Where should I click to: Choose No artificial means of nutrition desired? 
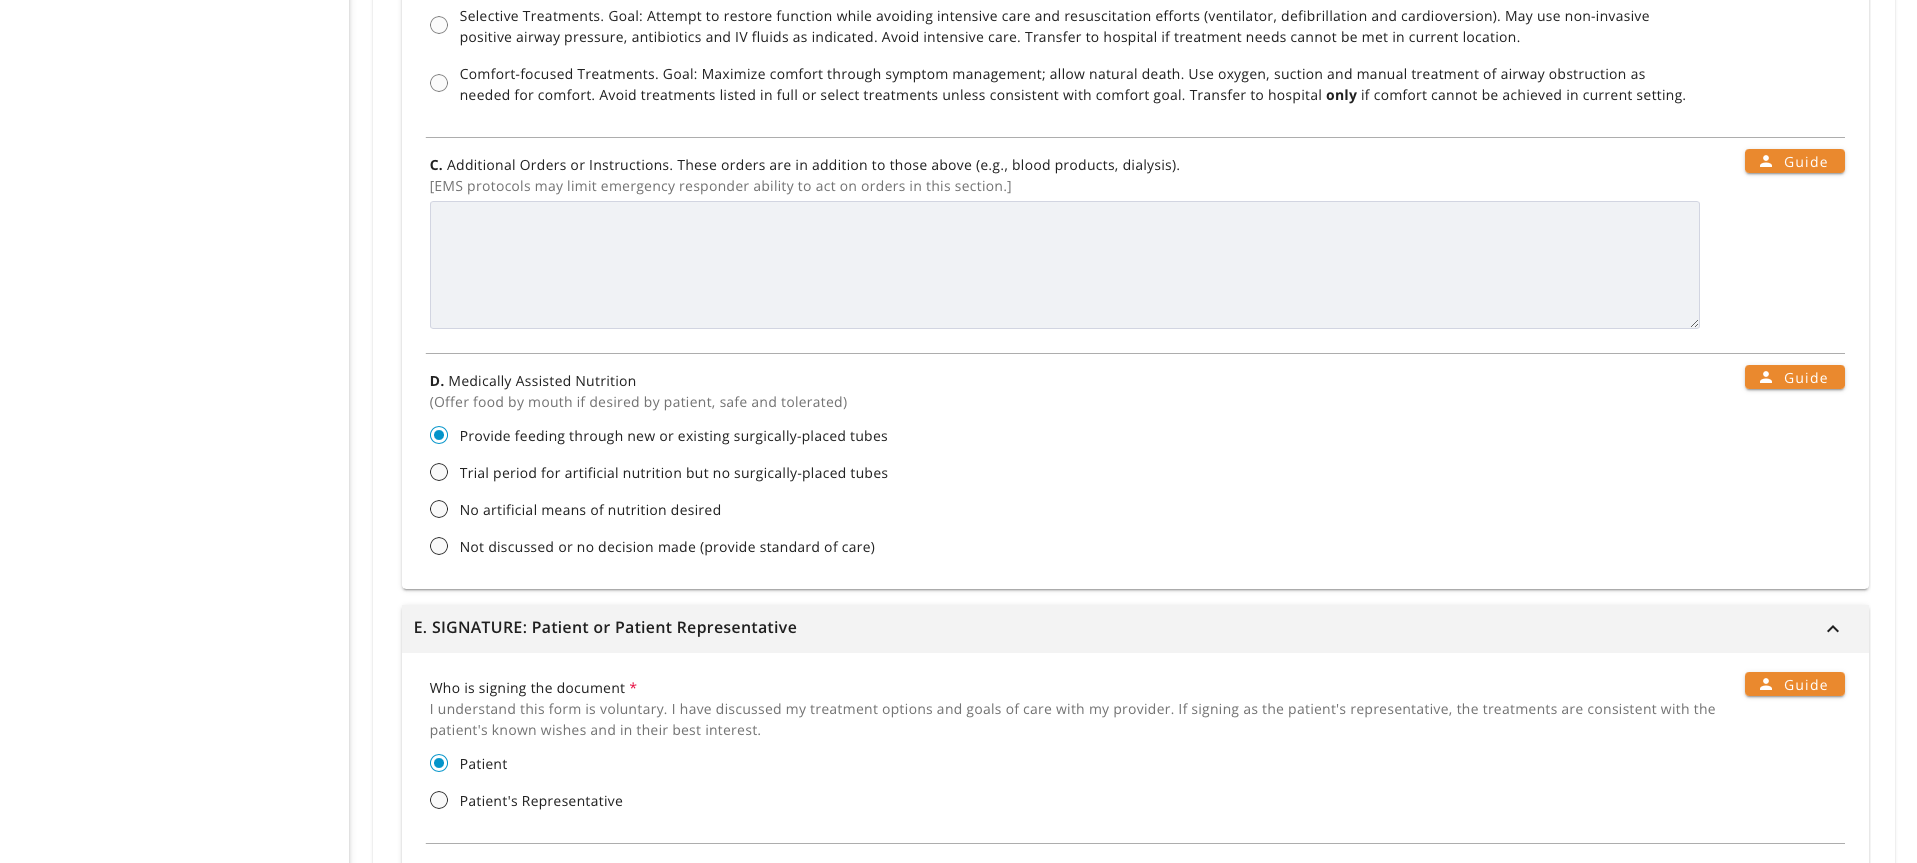pyautogui.click(x=439, y=510)
